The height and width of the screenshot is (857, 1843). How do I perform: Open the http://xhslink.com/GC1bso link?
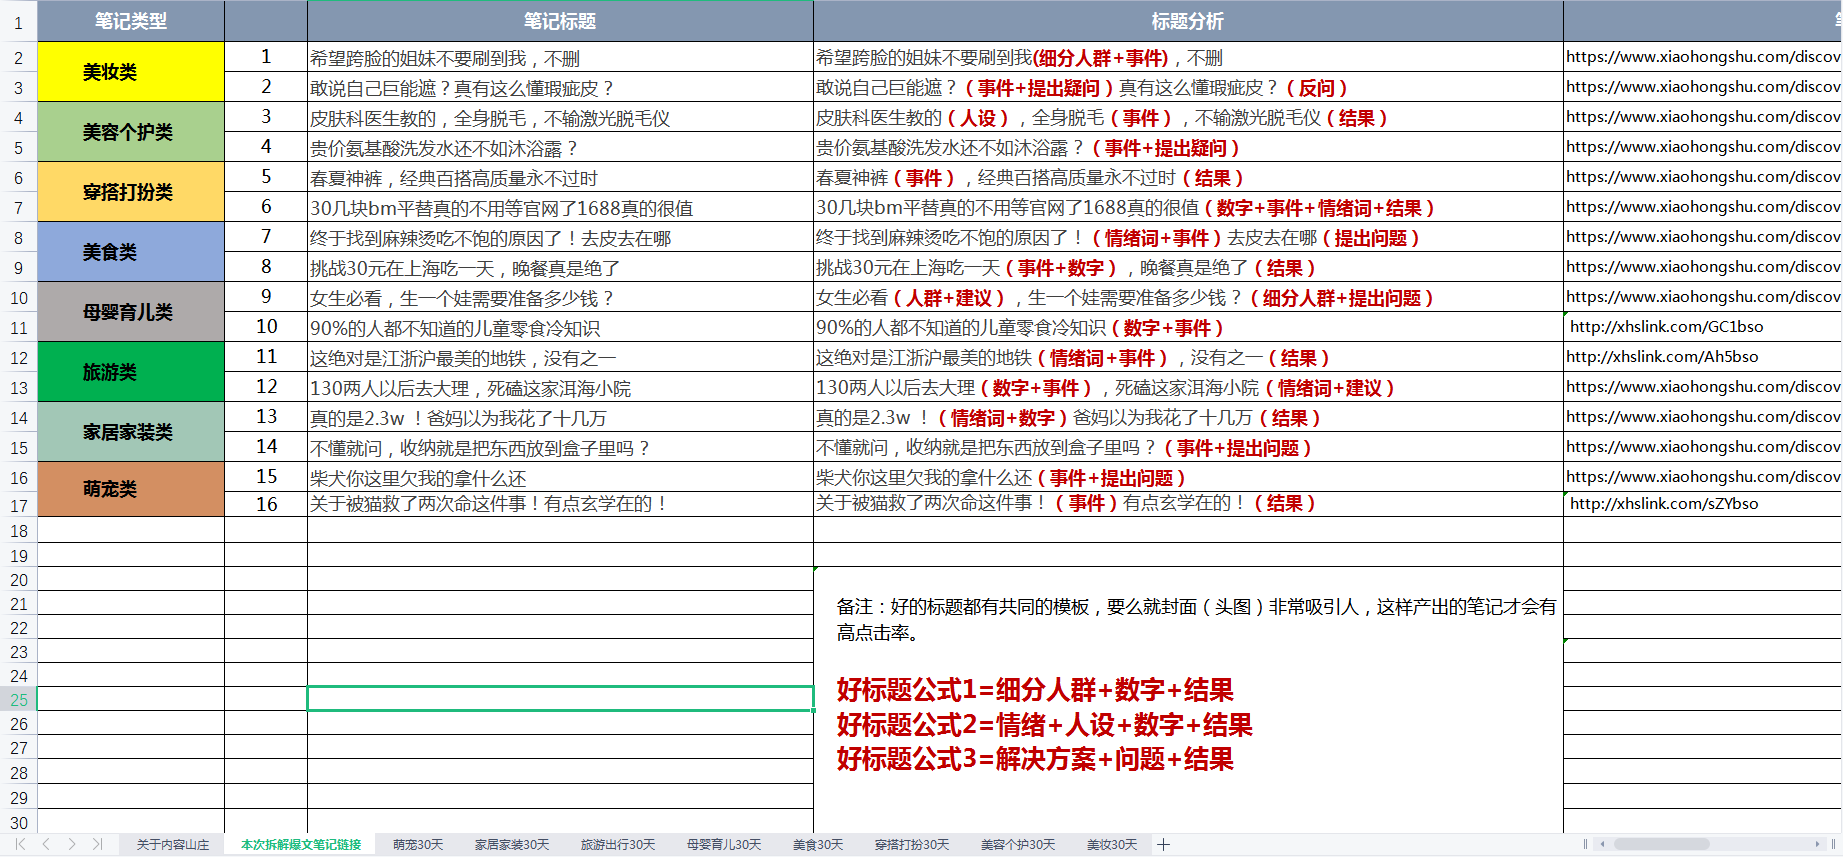pos(1666,327)
